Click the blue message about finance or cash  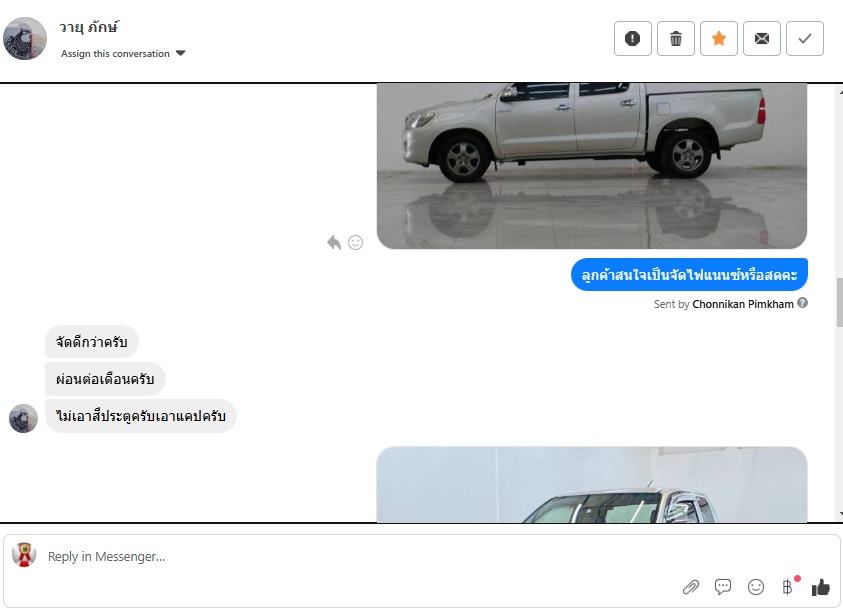pyautogui.click(x=689, y=275)
